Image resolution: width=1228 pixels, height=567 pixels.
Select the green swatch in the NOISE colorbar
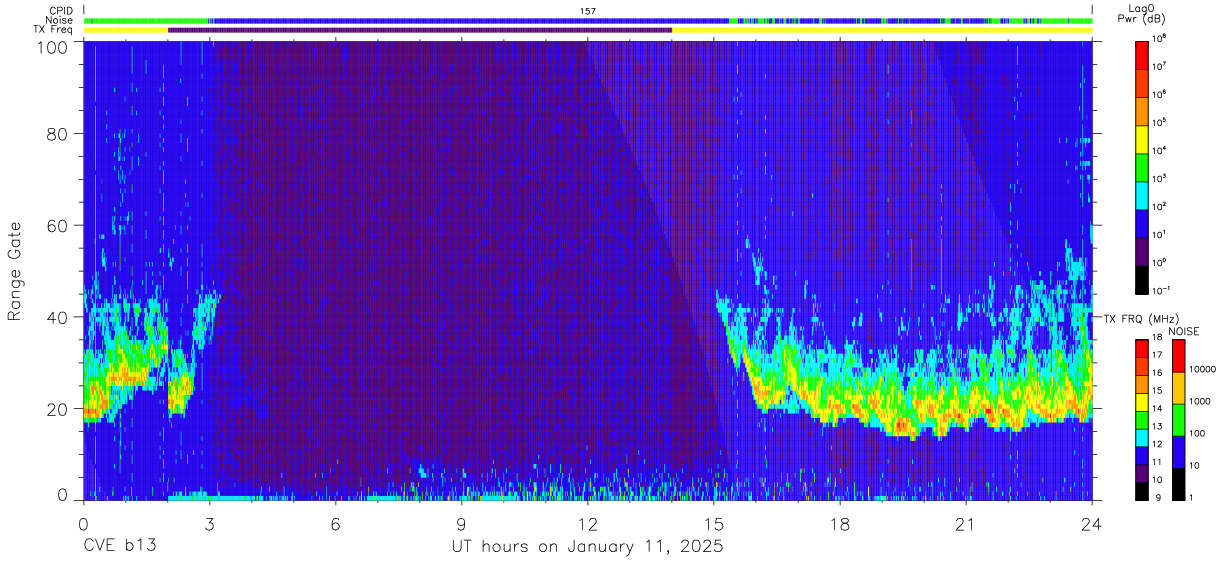point(1178,420)
